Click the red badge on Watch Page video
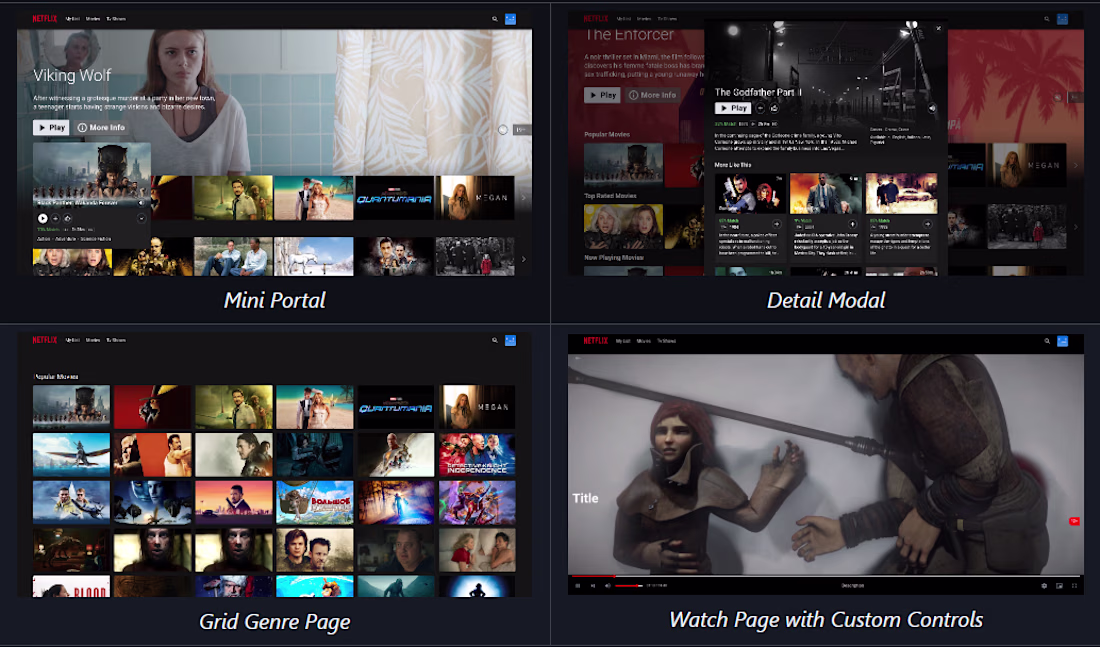Viewport: 1100px width, 647px height. pos(1074,521)
